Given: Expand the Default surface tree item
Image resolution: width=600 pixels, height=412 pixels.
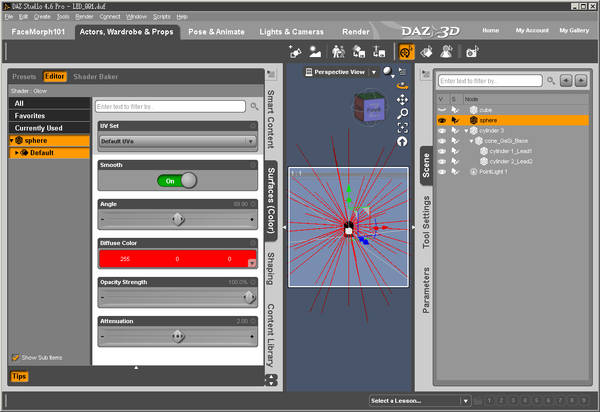Looking at the screenshot, I should tap(17, 153).
